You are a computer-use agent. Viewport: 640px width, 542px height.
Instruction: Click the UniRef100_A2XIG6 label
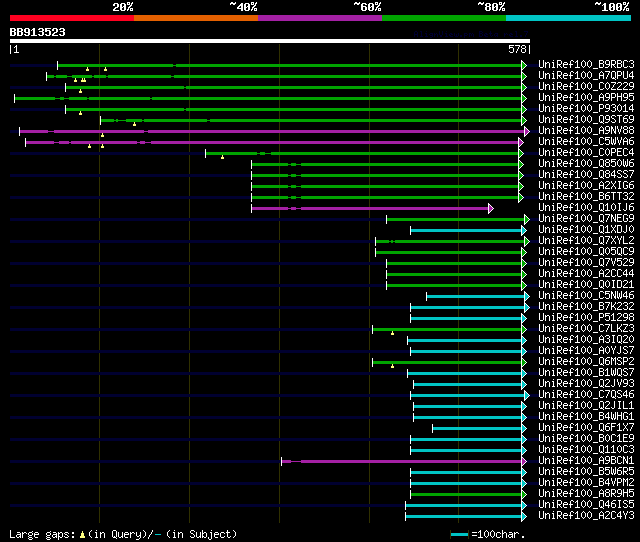[x=586, y=186]
